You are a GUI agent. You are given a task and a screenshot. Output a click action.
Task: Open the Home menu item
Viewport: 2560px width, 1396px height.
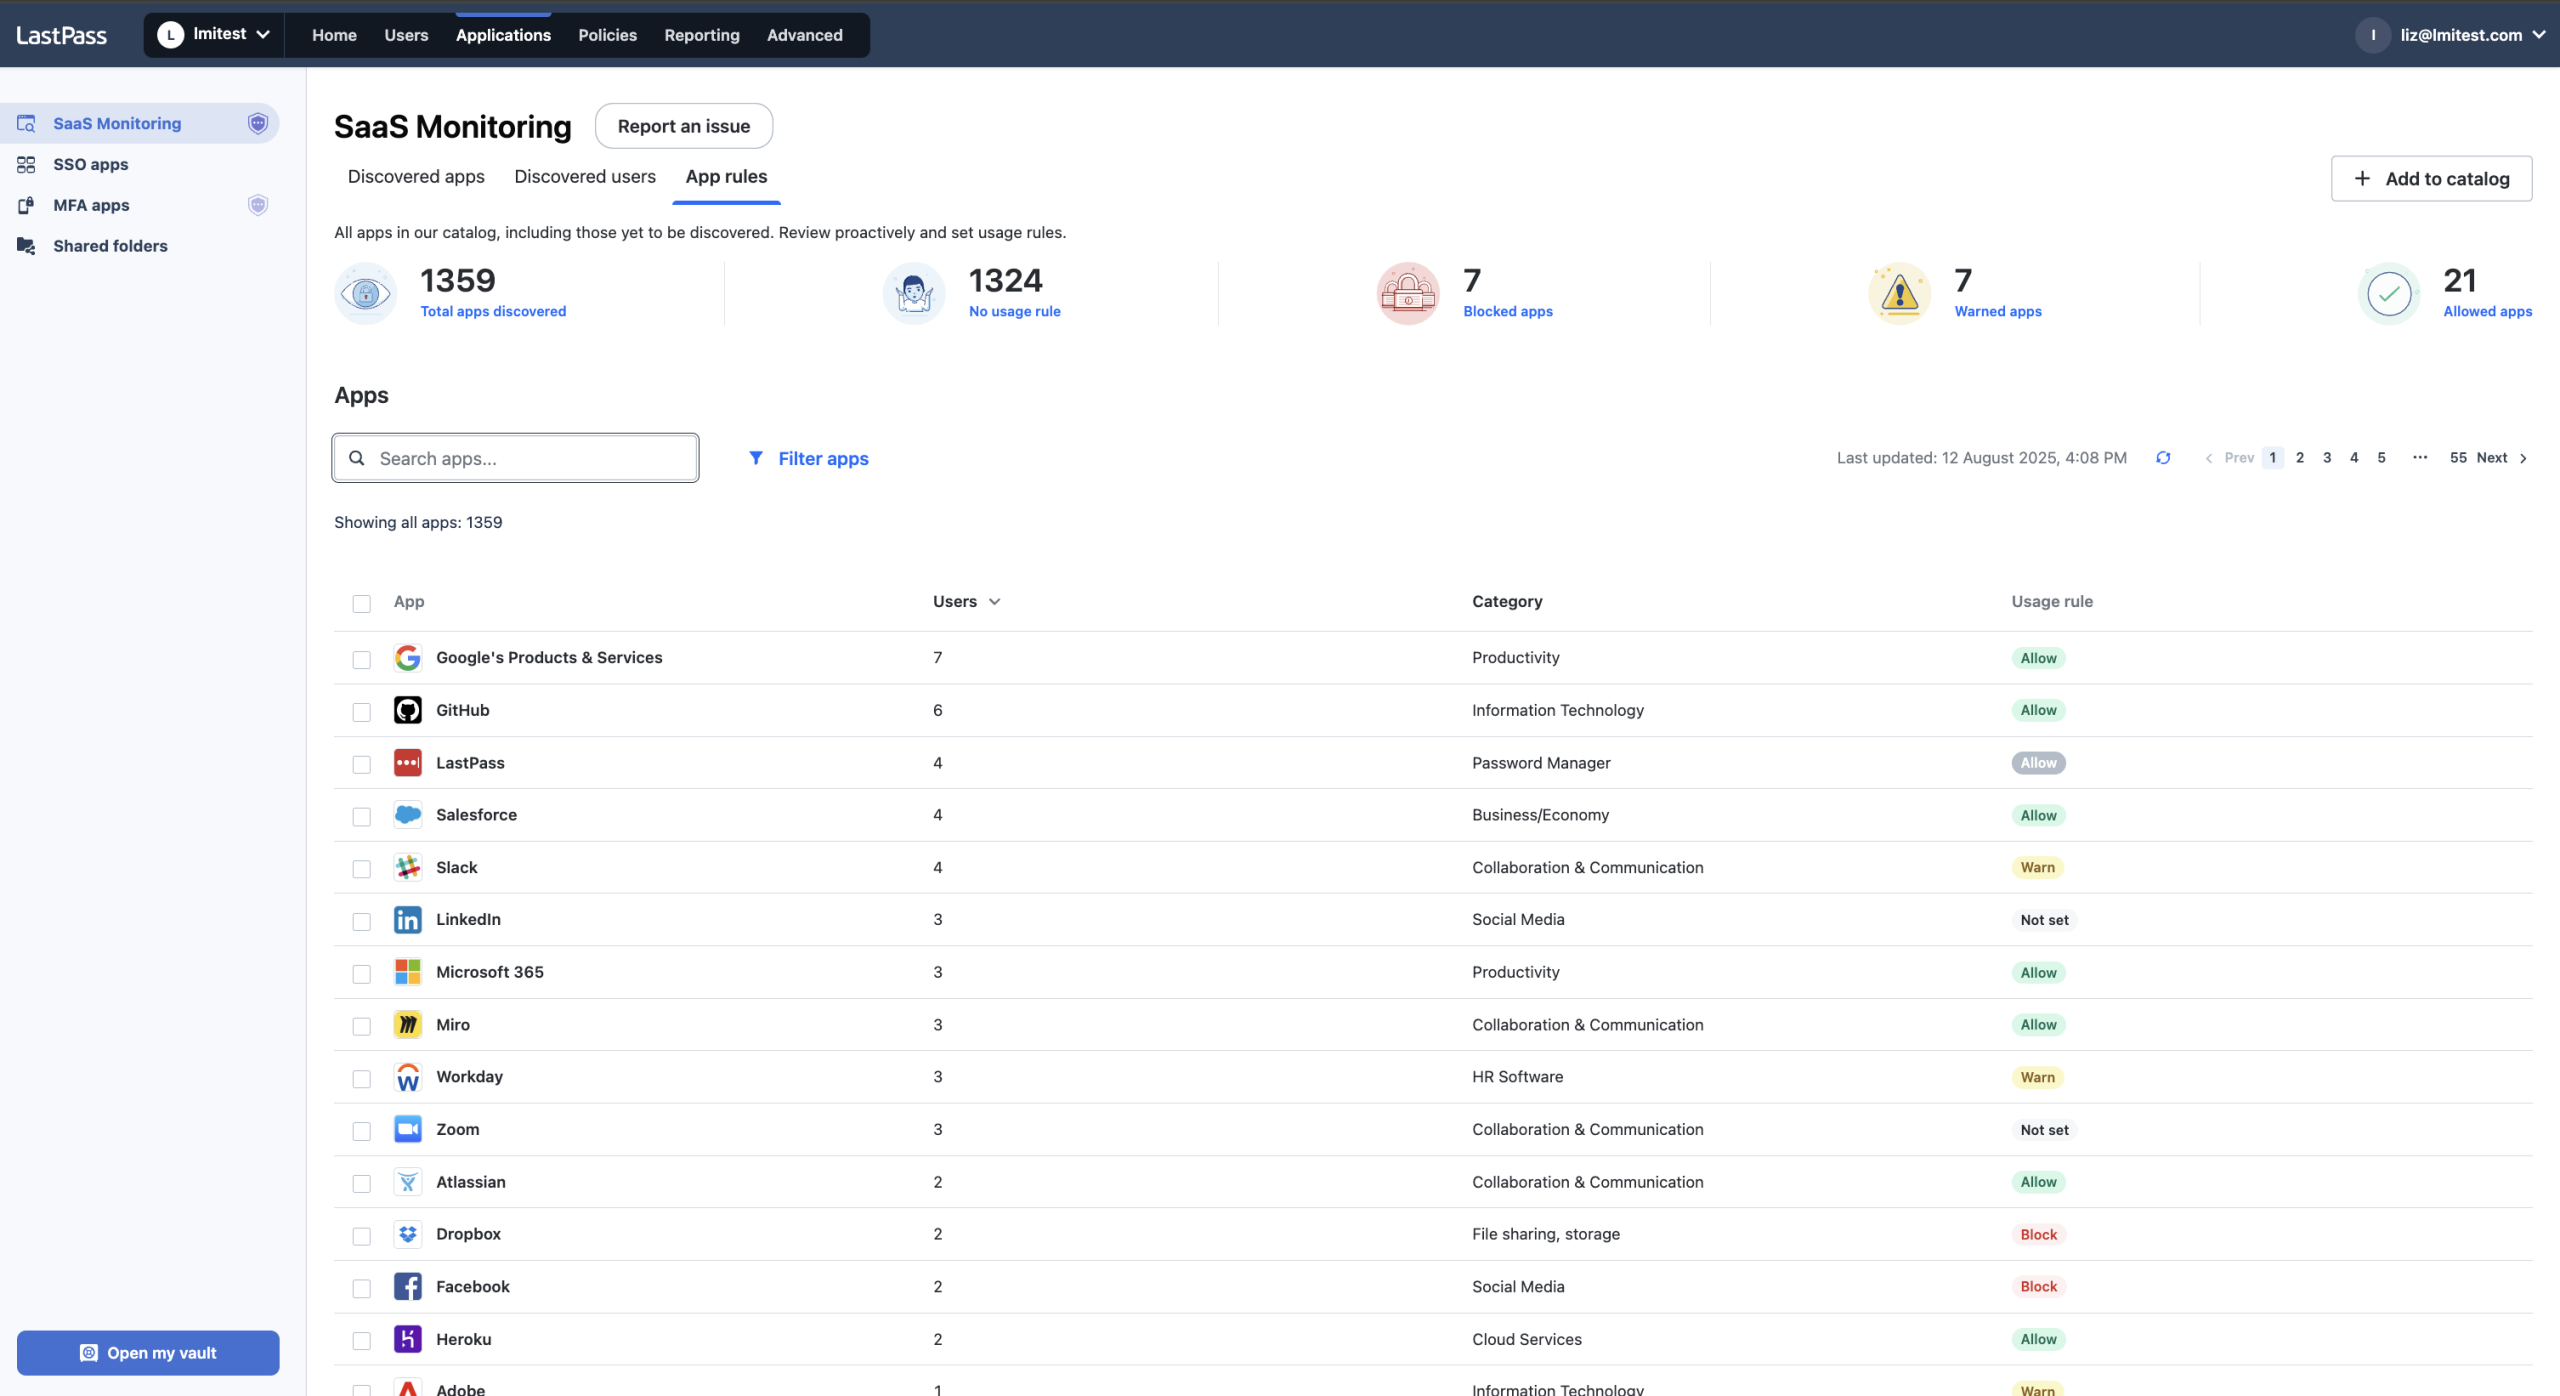(x=334, y=35)
